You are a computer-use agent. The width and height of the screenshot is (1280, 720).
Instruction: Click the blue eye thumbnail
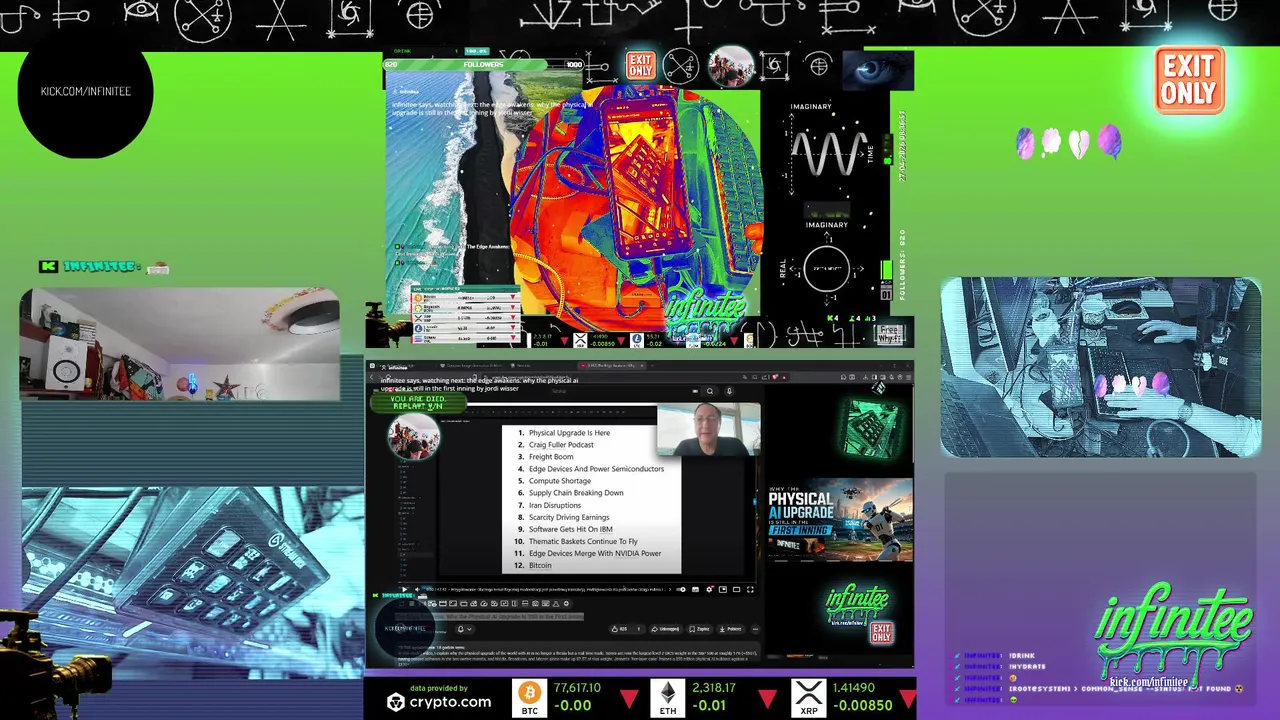[x=877, y=70]
